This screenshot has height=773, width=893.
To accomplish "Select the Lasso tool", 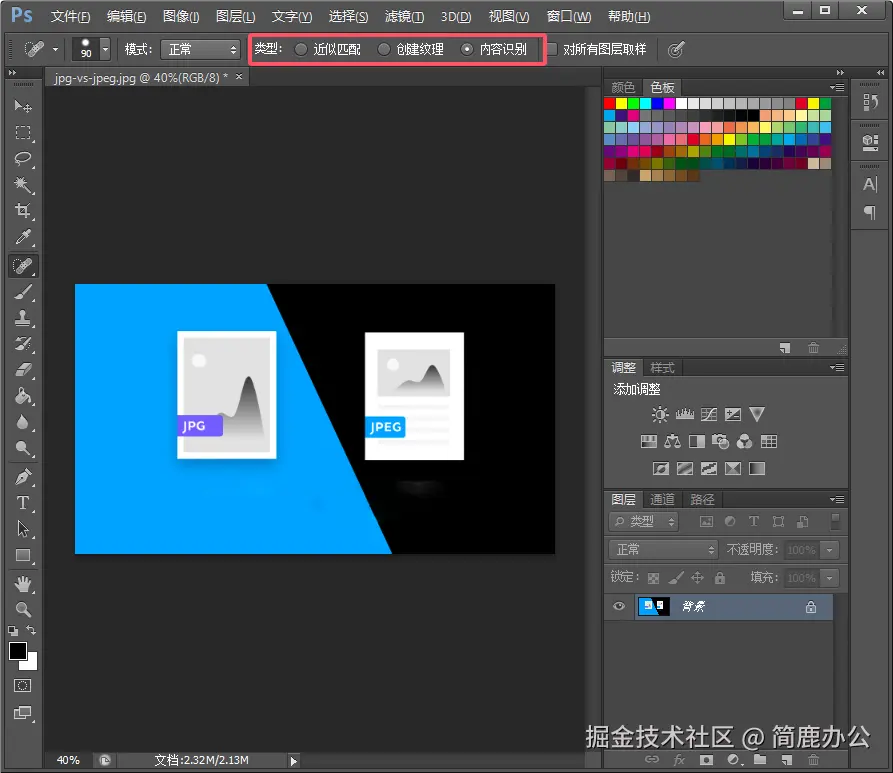I will 22,159.
